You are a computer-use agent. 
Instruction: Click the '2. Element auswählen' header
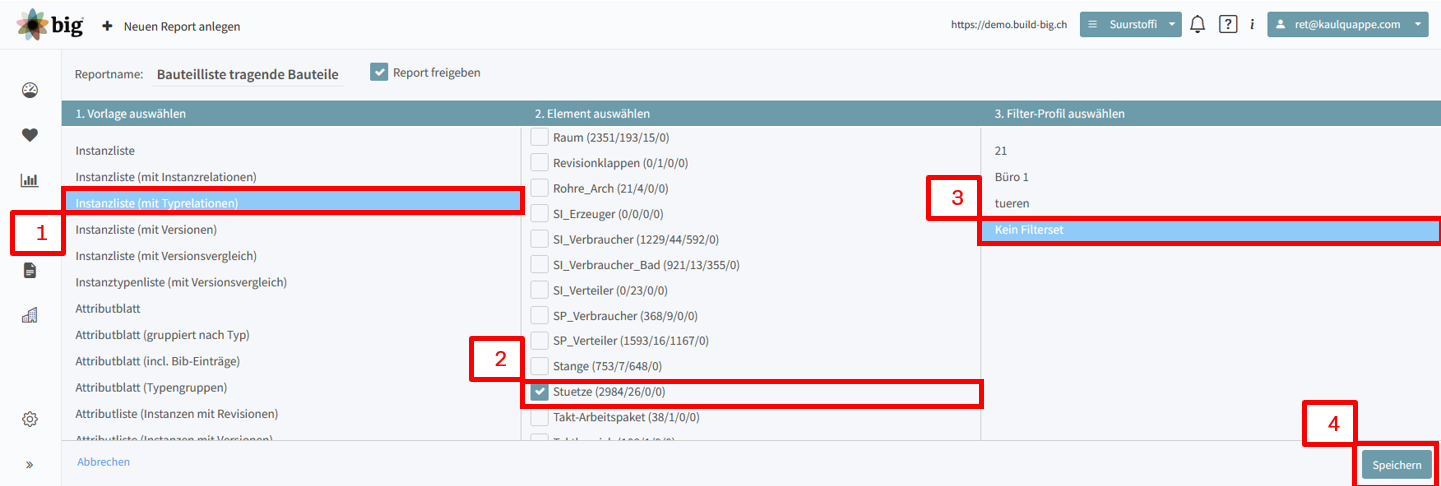coord(592,113)
